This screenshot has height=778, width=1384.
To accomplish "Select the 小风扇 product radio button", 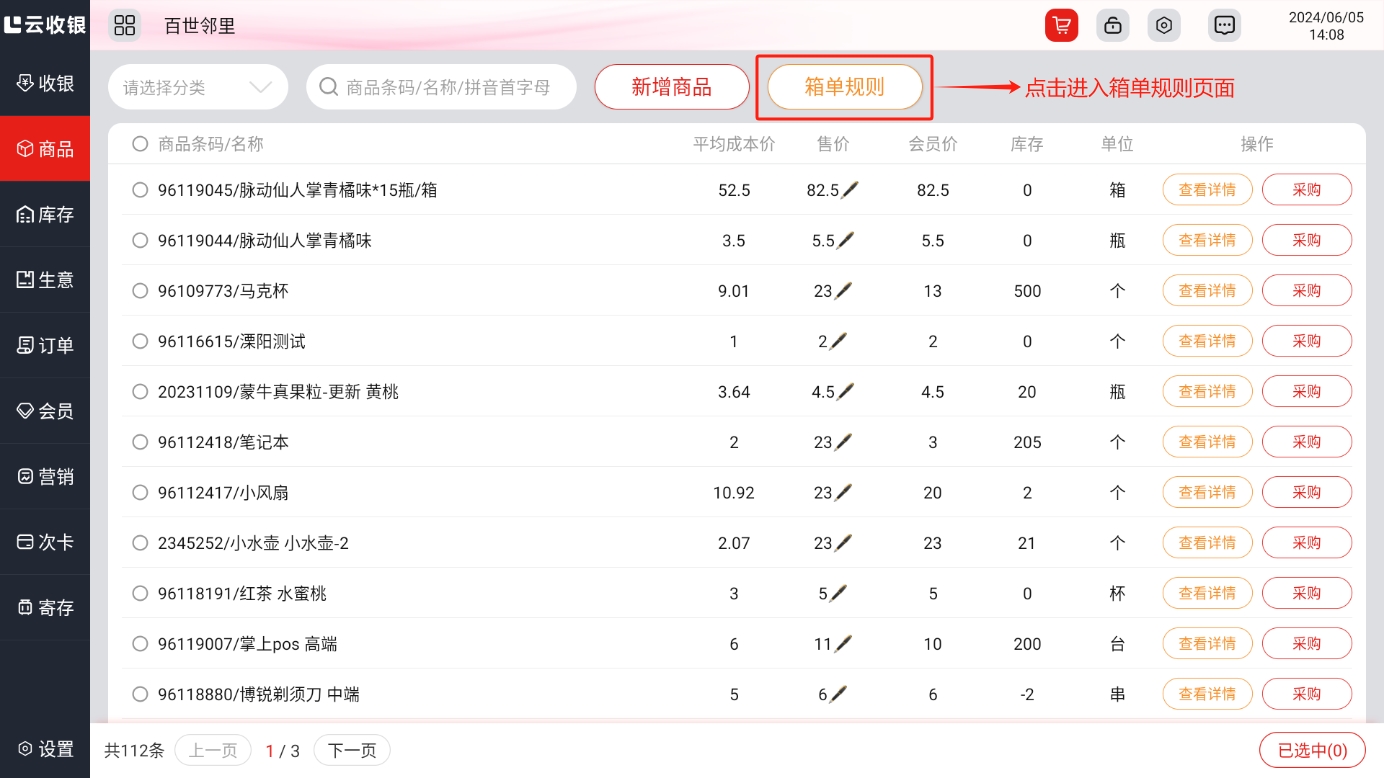I will (140, 492).
